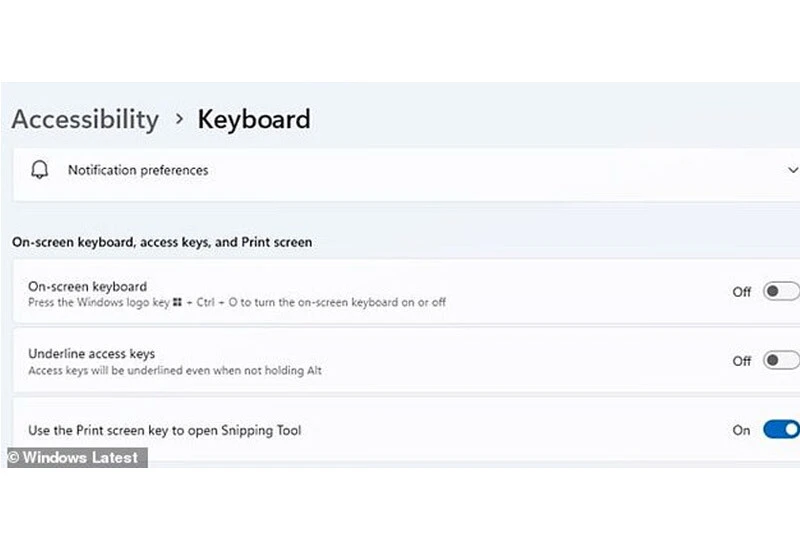Click the On-screen keyboard setting label
Image resolution: width=800 pixels, height=551 pixels.
point(87,286)
